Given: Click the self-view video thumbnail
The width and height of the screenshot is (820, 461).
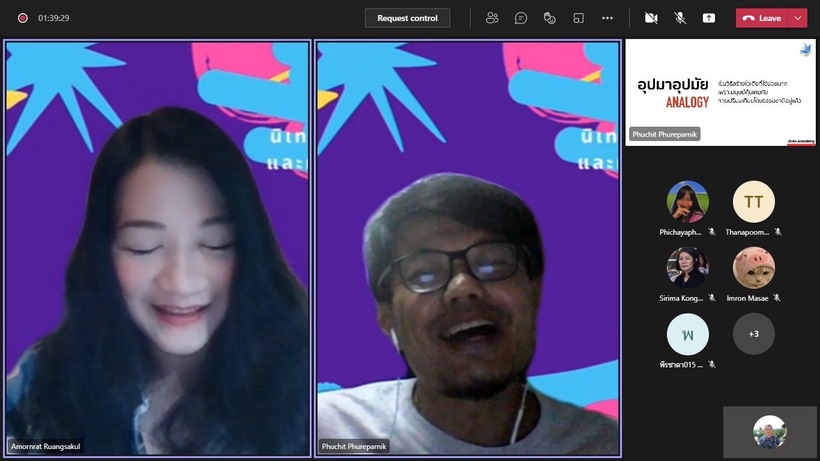Looking at the screenshot, I should click(x=769, y=431).
